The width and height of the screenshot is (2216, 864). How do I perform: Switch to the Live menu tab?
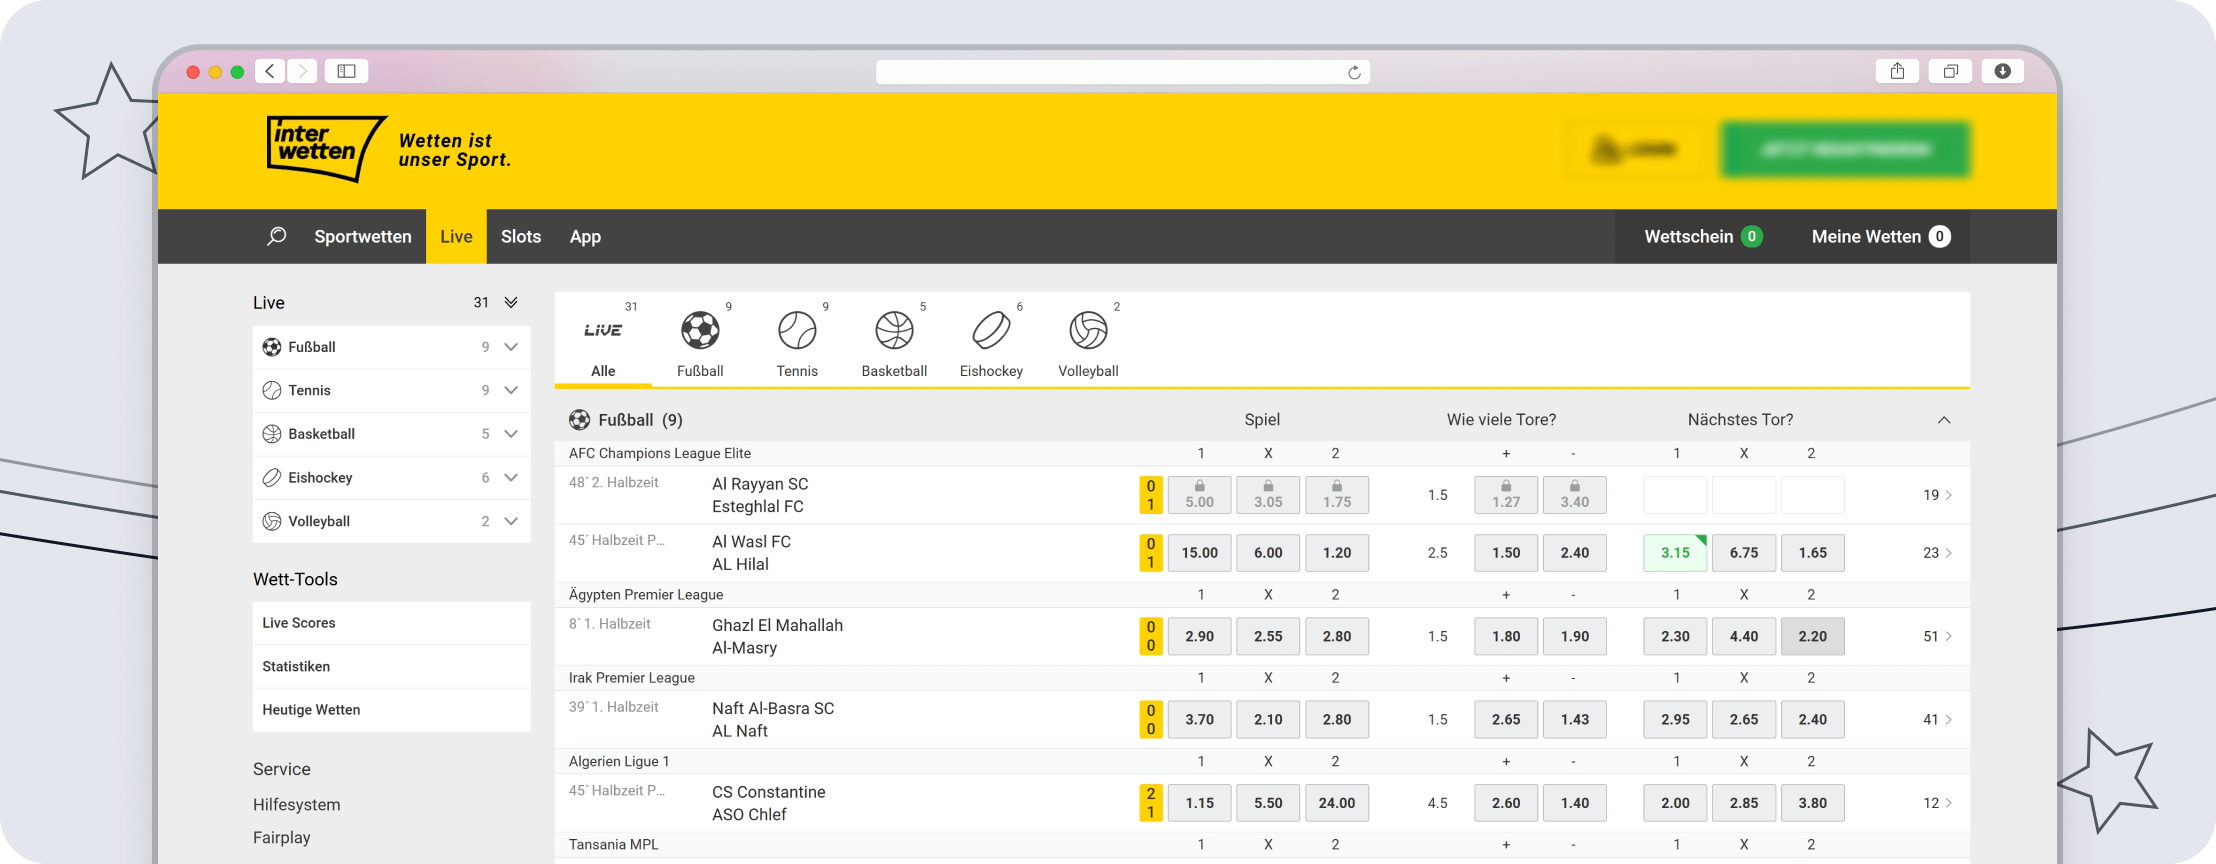tap(456, 236)
